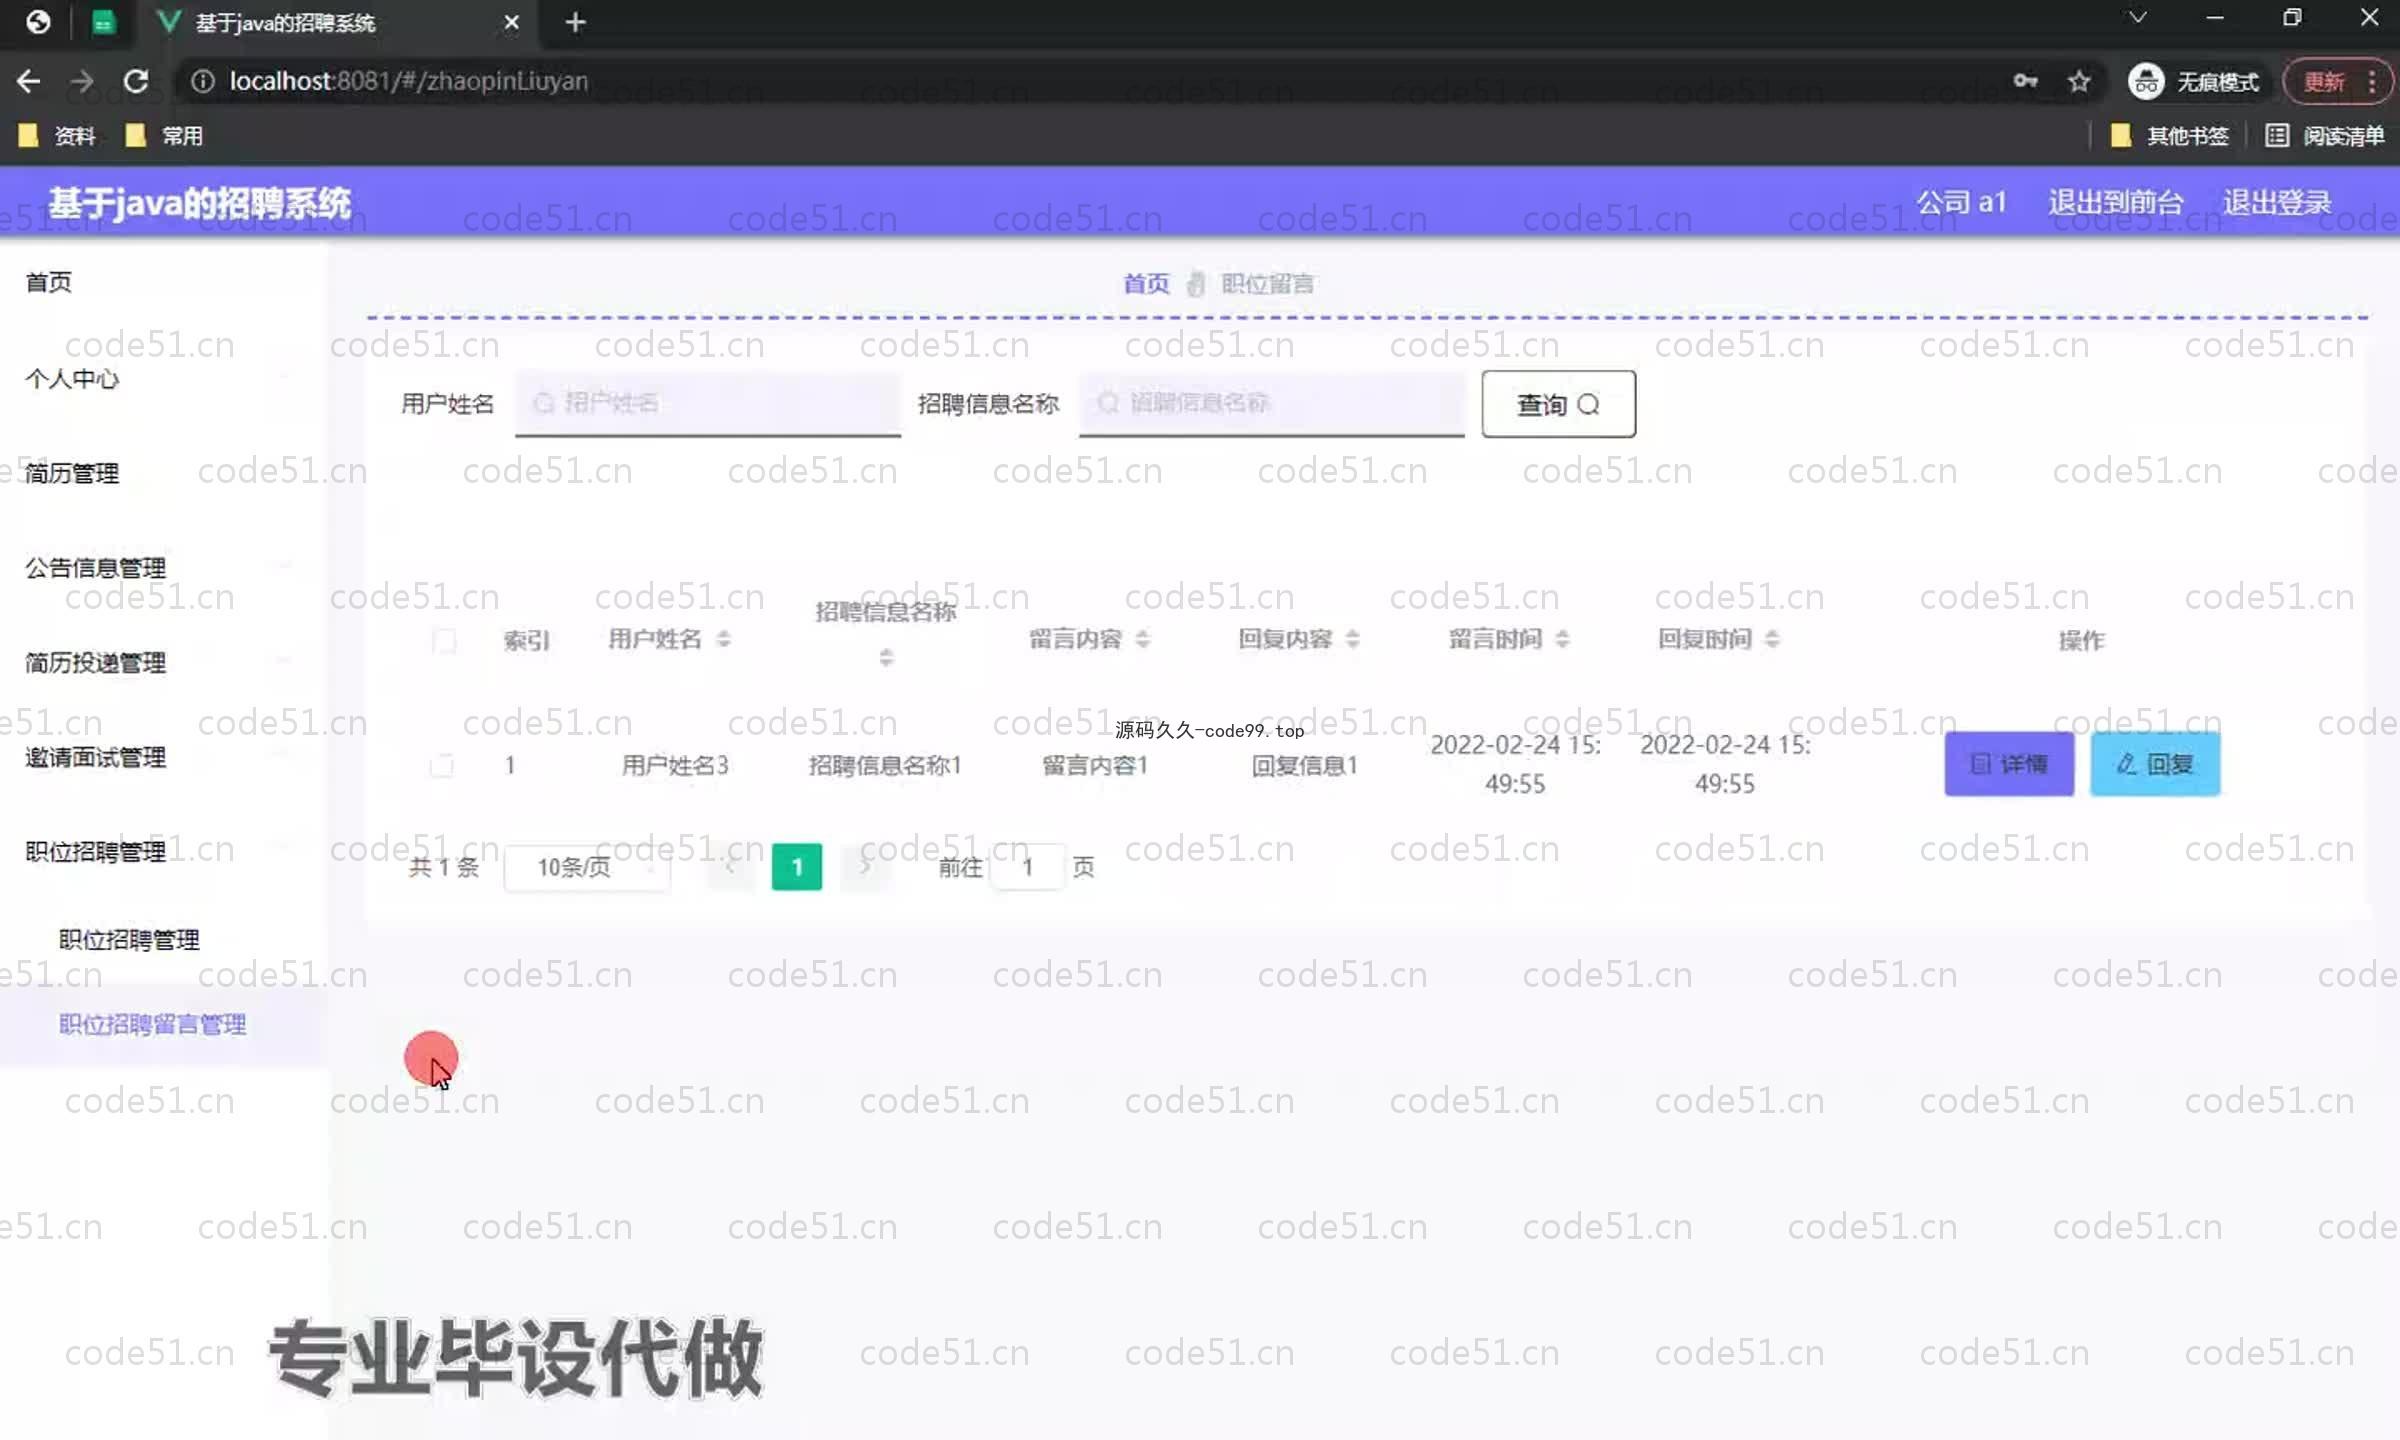
Task: Select page 1 in pagination
Action: point(797,867)
